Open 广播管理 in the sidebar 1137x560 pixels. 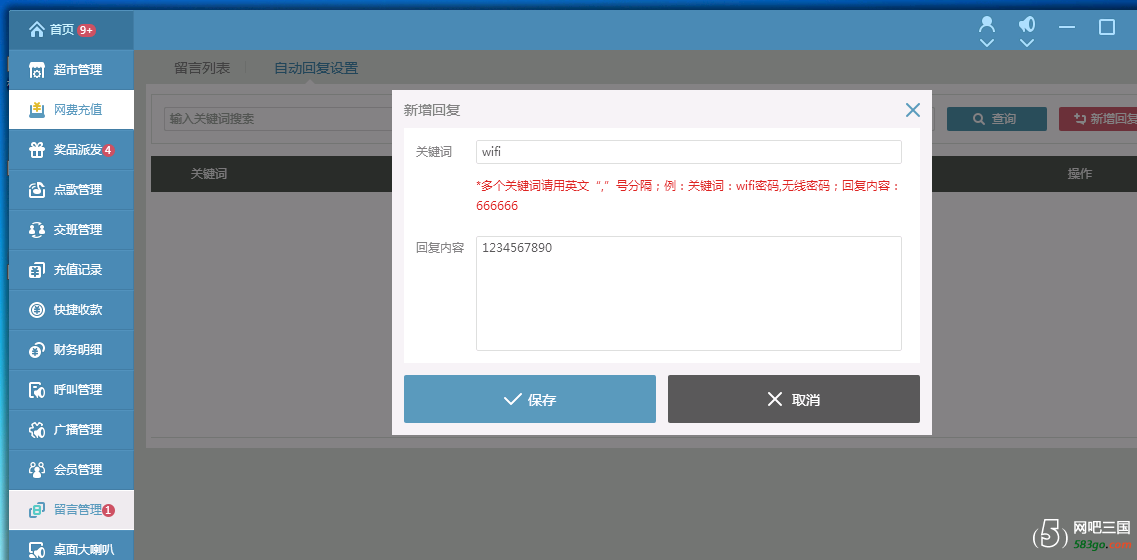click(71, 429)
